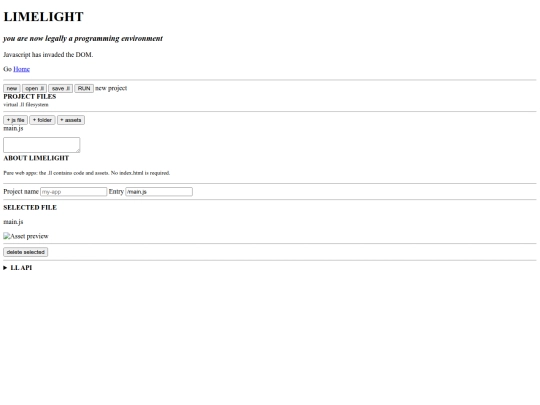The width and height of the screenshot is (540, 405).
Task: Open a .ll file with open button
Action: coord(34,89)
